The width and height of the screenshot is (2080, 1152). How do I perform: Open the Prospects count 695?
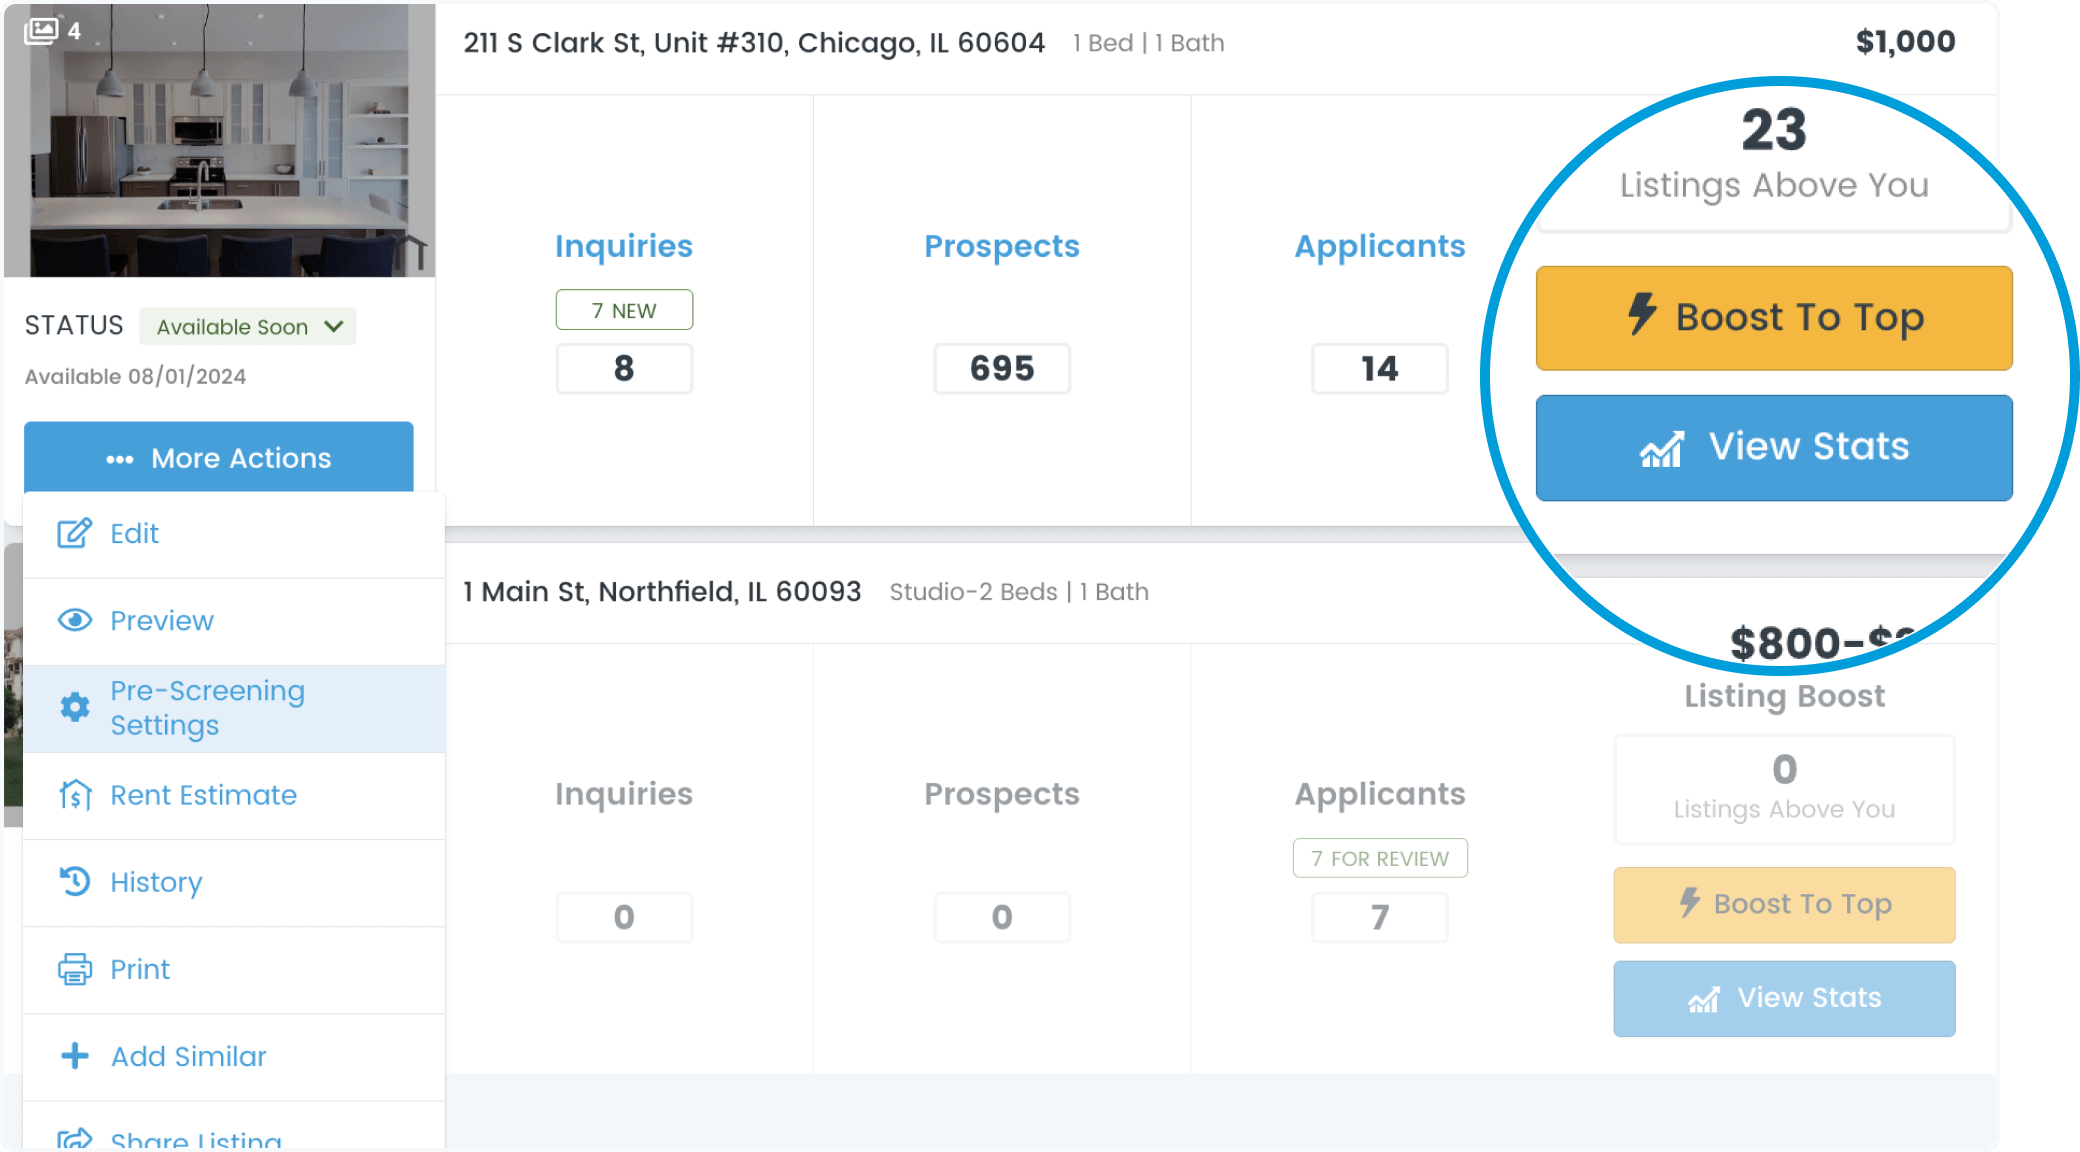(x=1001, y=368)
